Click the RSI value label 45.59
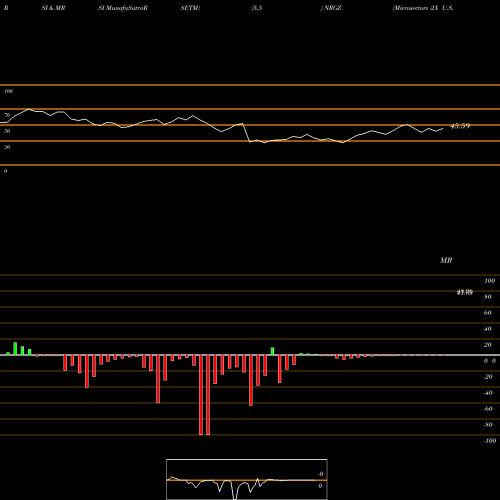Screen dimensions: 500x500 click(x=460, y=126)
